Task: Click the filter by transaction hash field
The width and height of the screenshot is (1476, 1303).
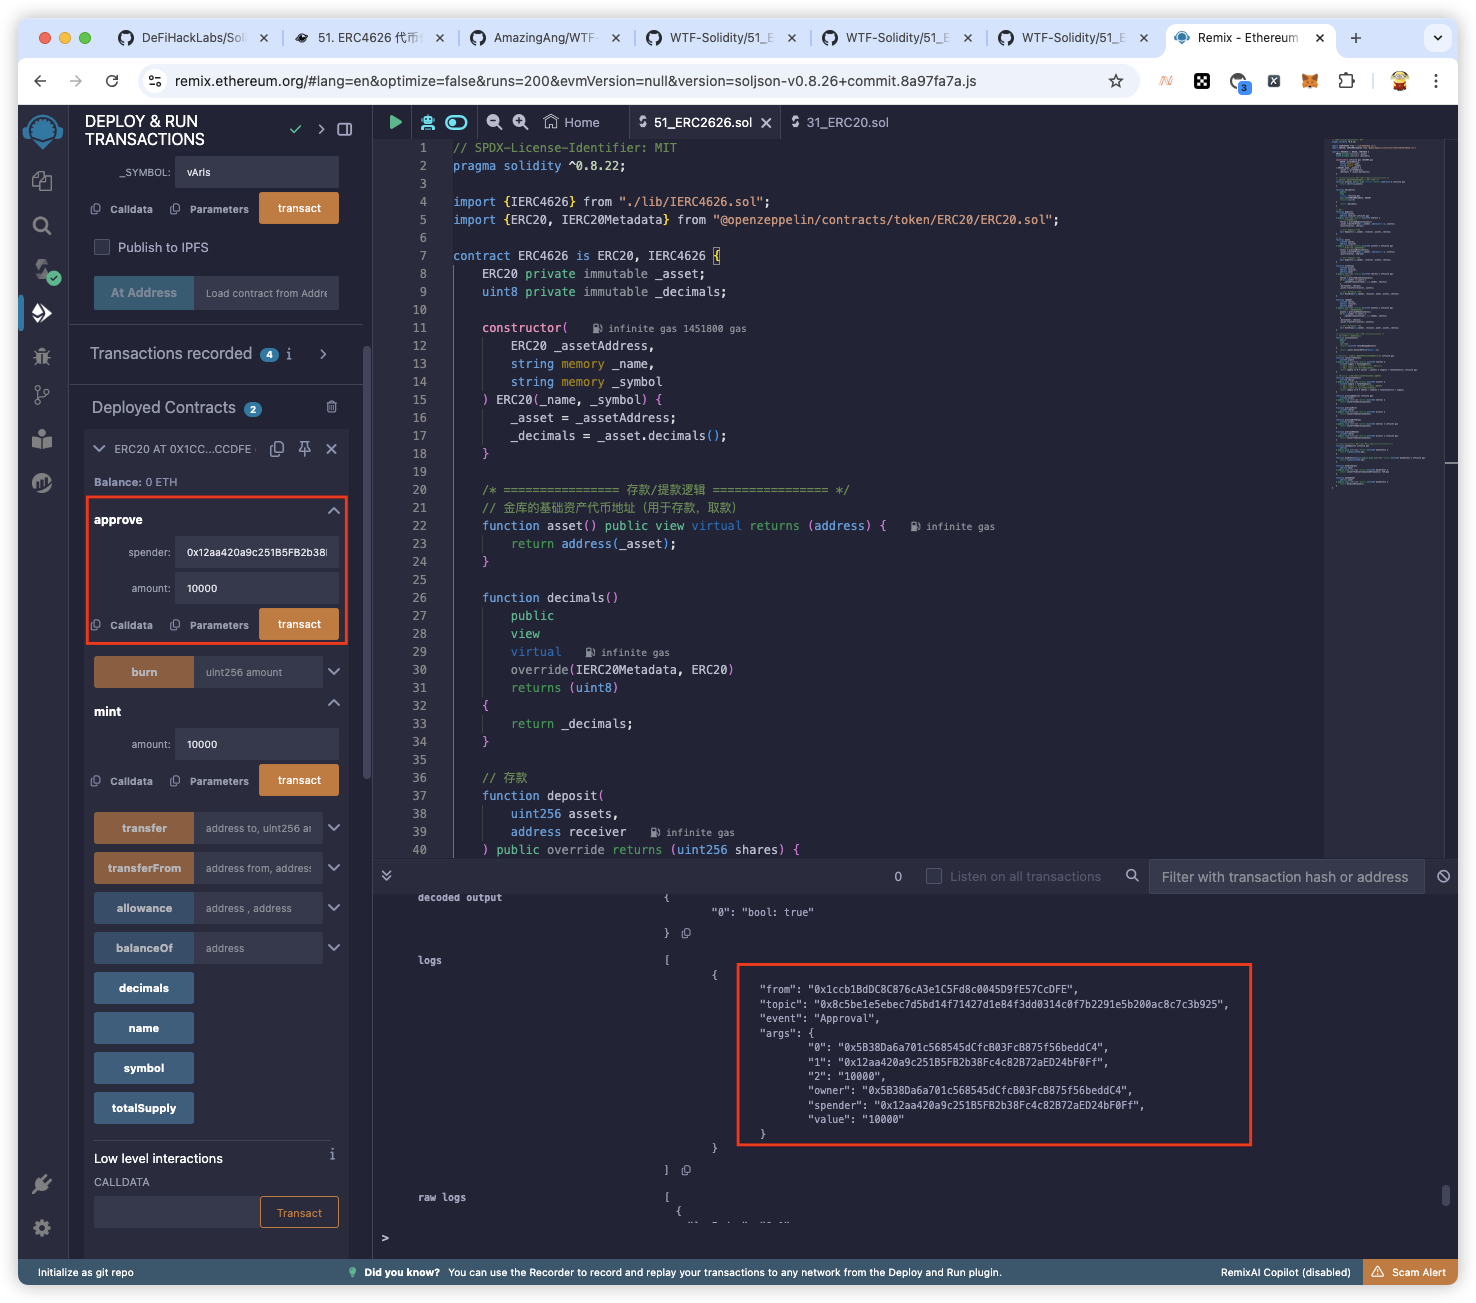Action: click(1286, 877)
